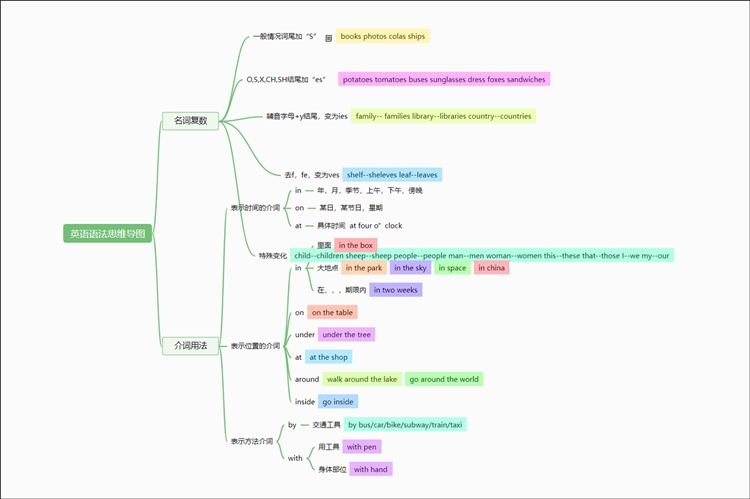The height and width of the screenshot is (499, 750).
Task: Click the 表示方法介词 subtopic
Action: pos(251,441)
